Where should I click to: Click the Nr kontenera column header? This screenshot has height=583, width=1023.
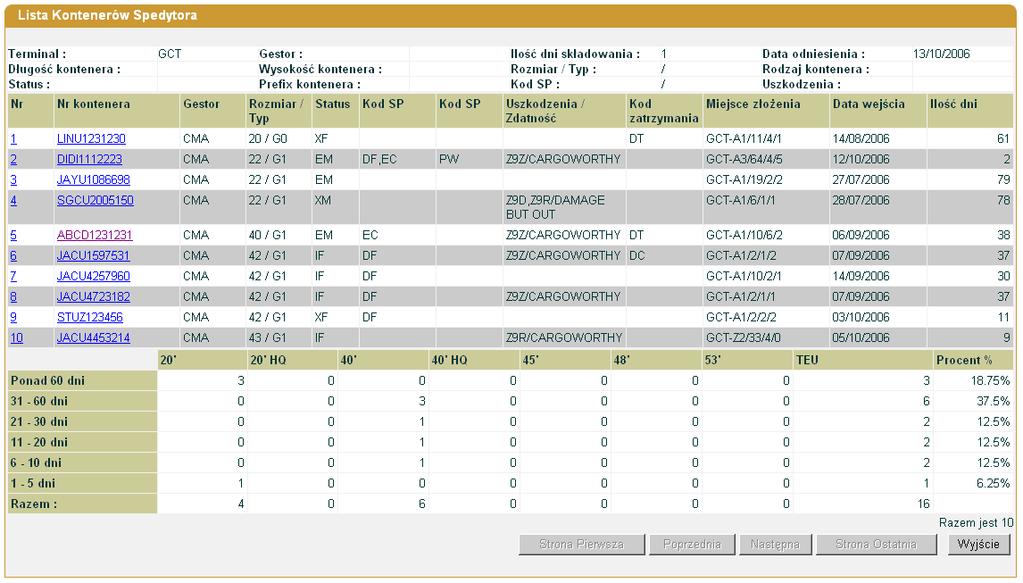[116, 111]
